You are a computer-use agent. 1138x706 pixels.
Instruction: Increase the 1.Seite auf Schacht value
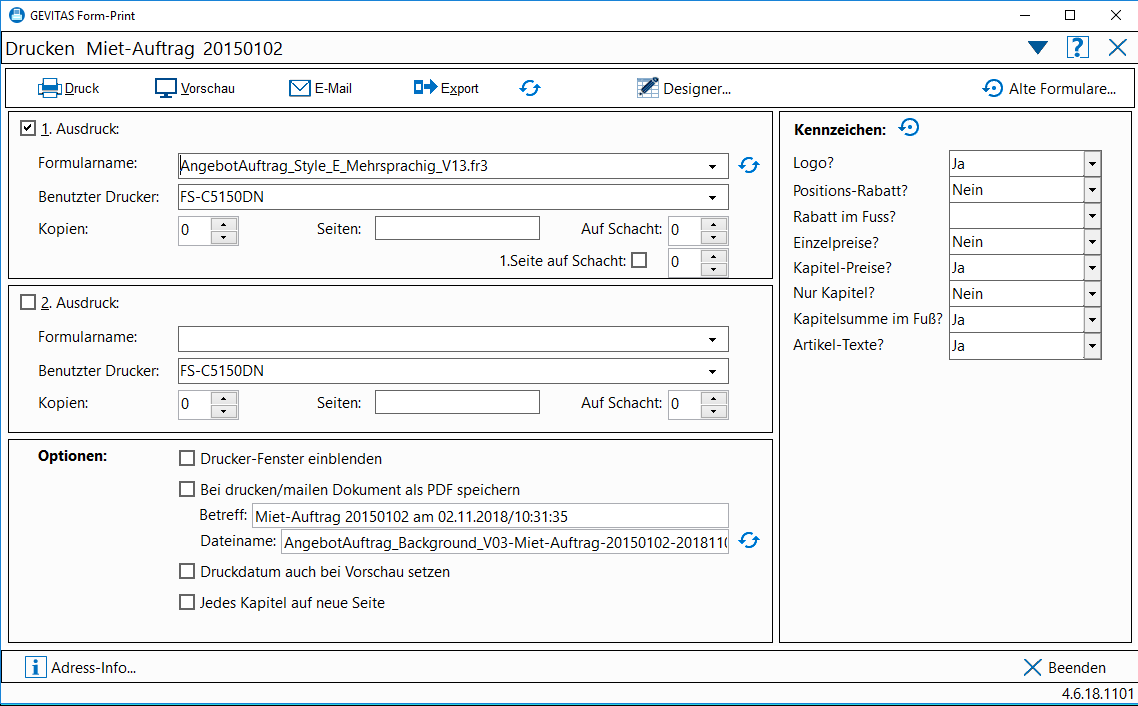click(714, 256)
